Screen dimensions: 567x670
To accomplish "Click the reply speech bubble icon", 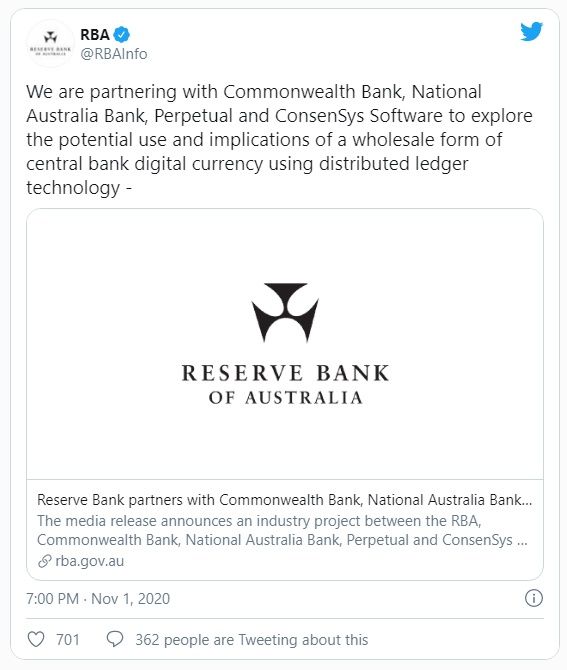I will pyautogui.click(x=115, y=639).
